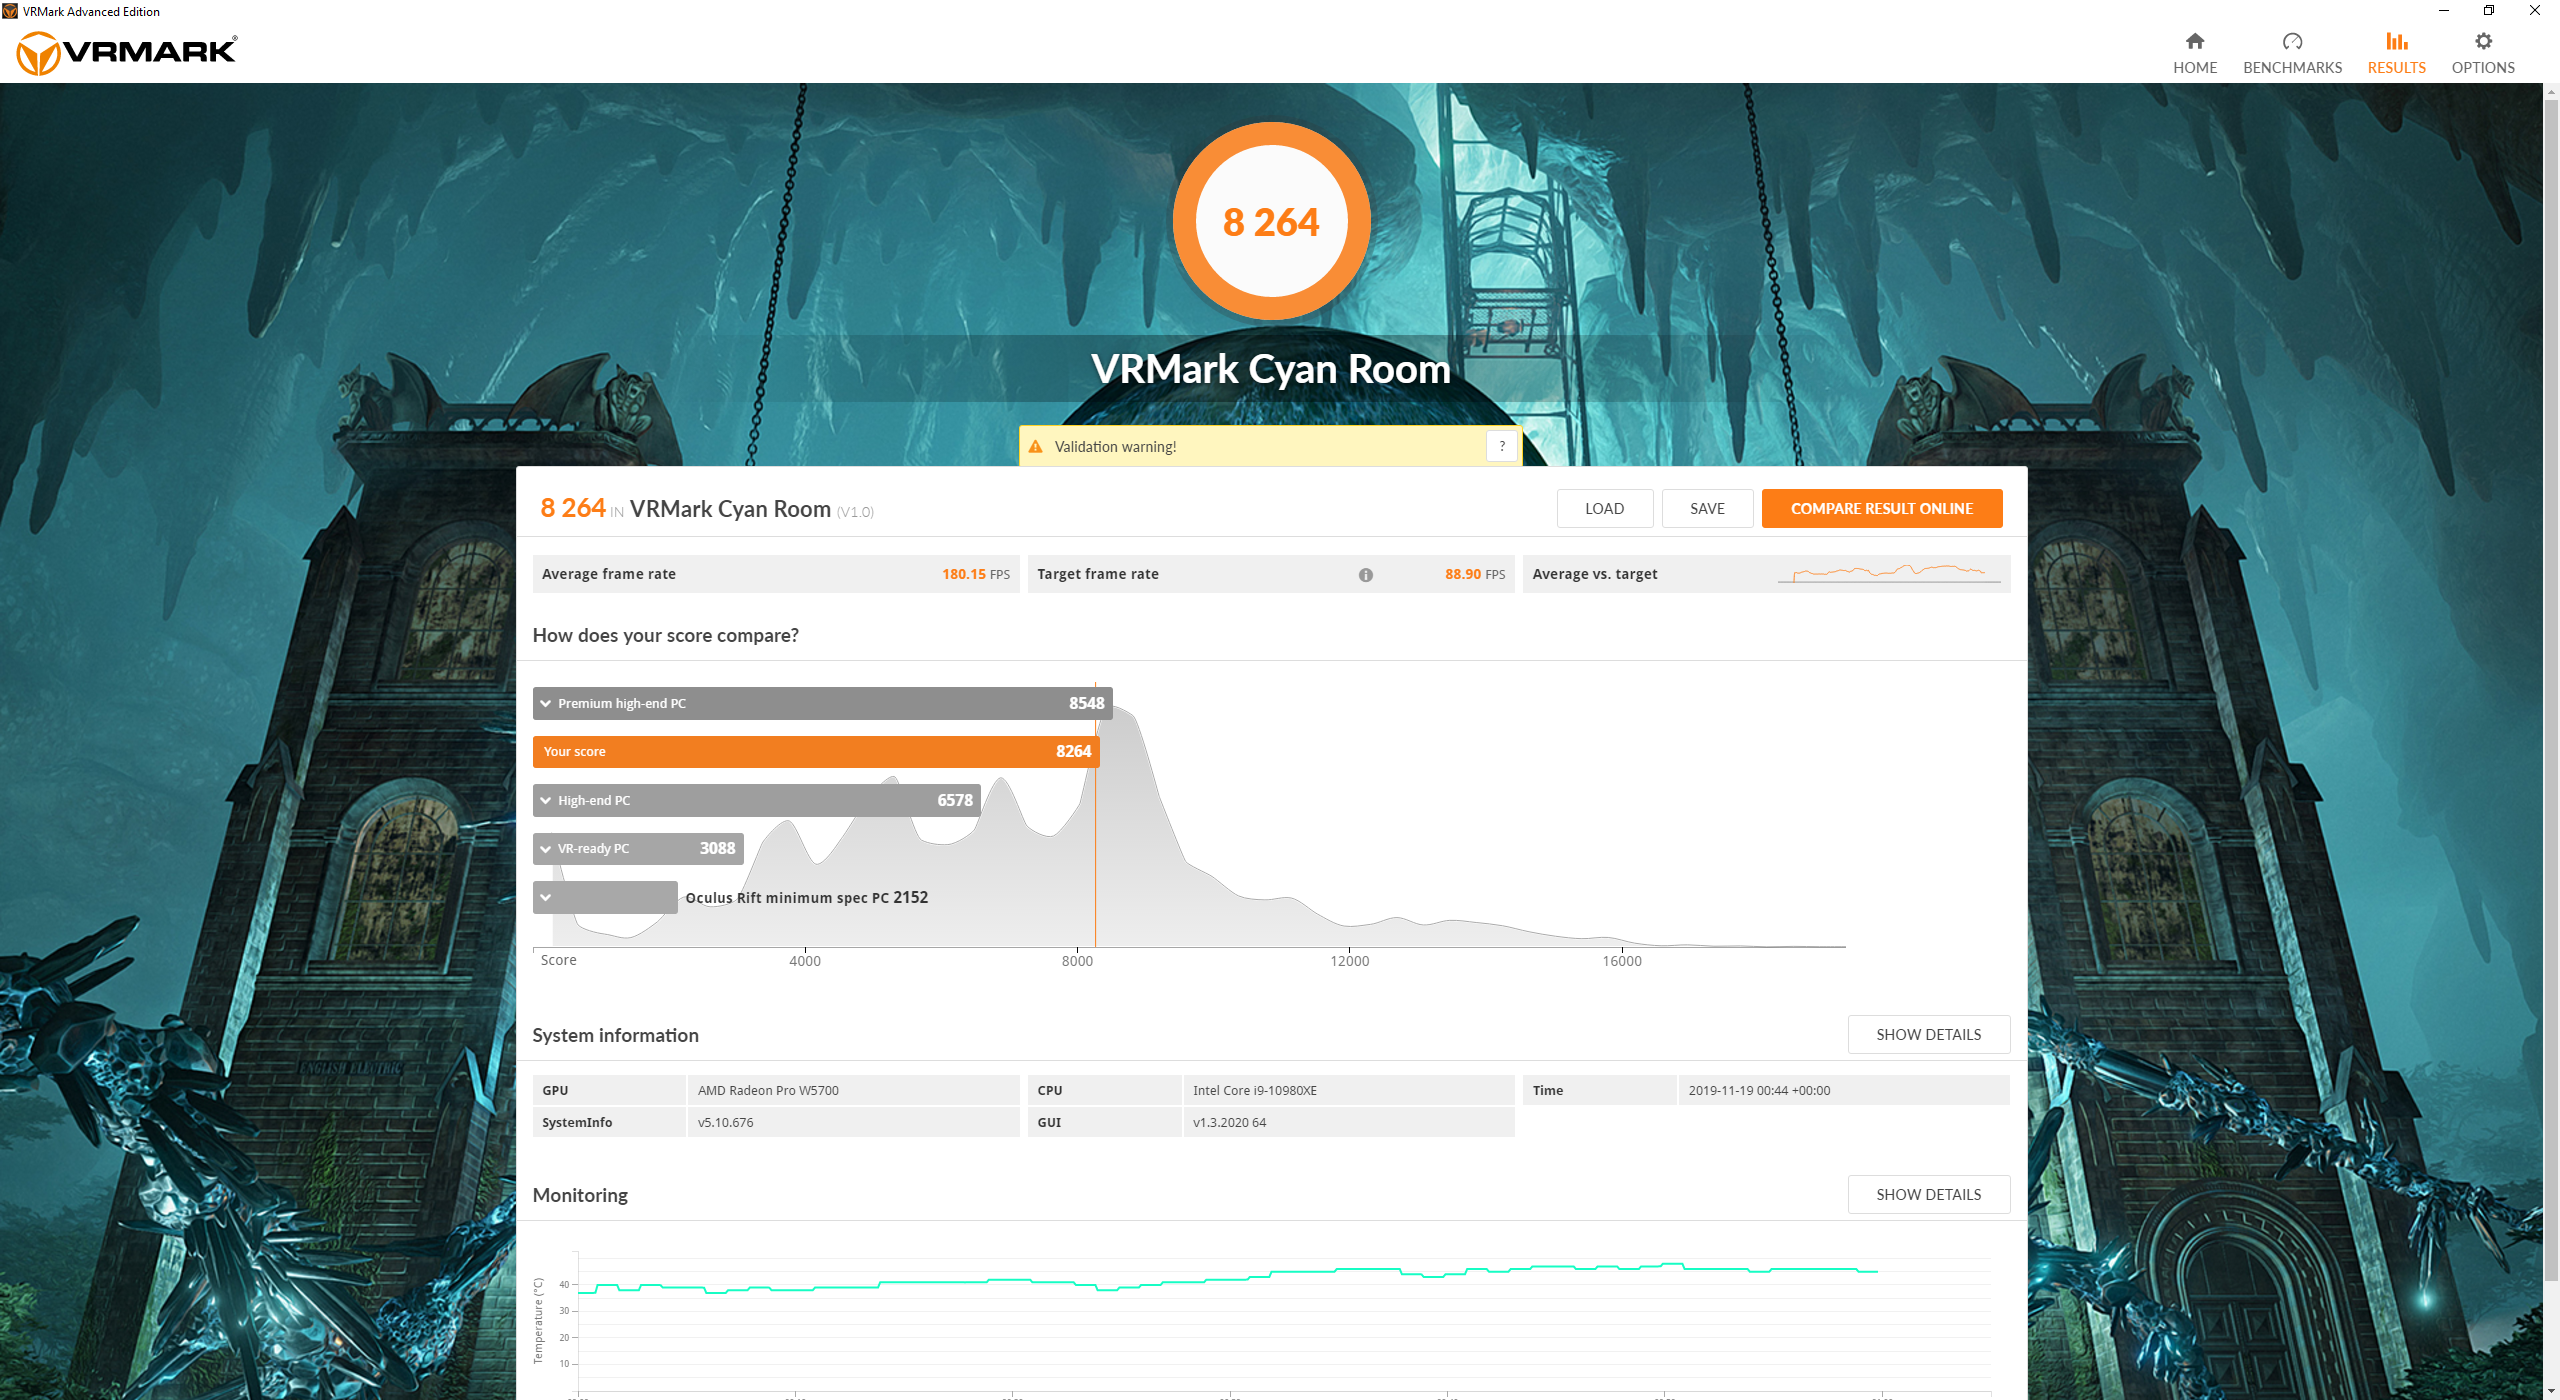Expand the Premium high-end PC entry

coord(546,704)
